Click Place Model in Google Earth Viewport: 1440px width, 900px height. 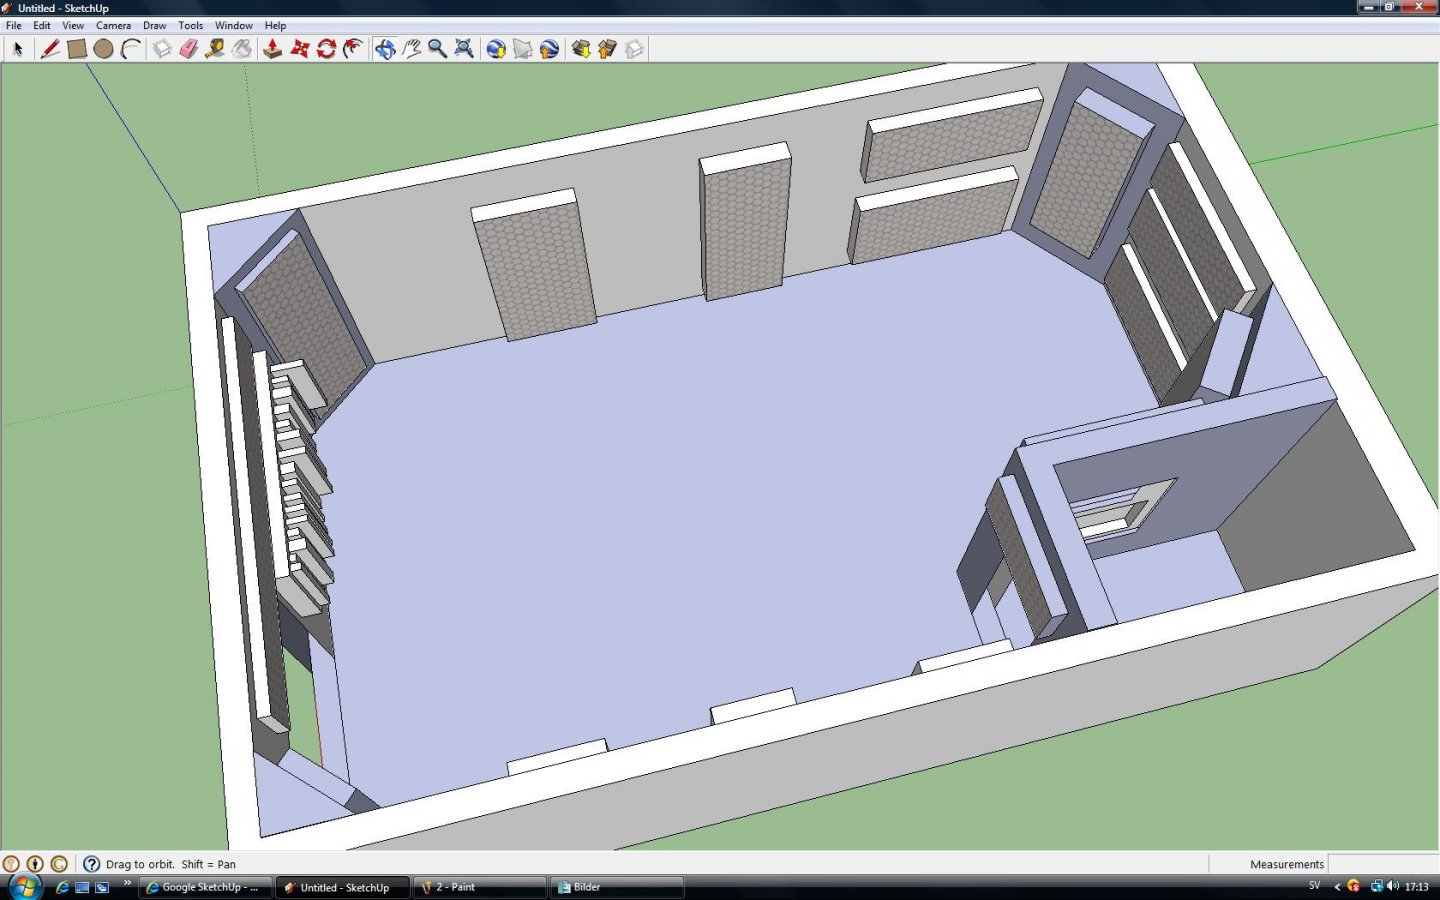point(549,49)
